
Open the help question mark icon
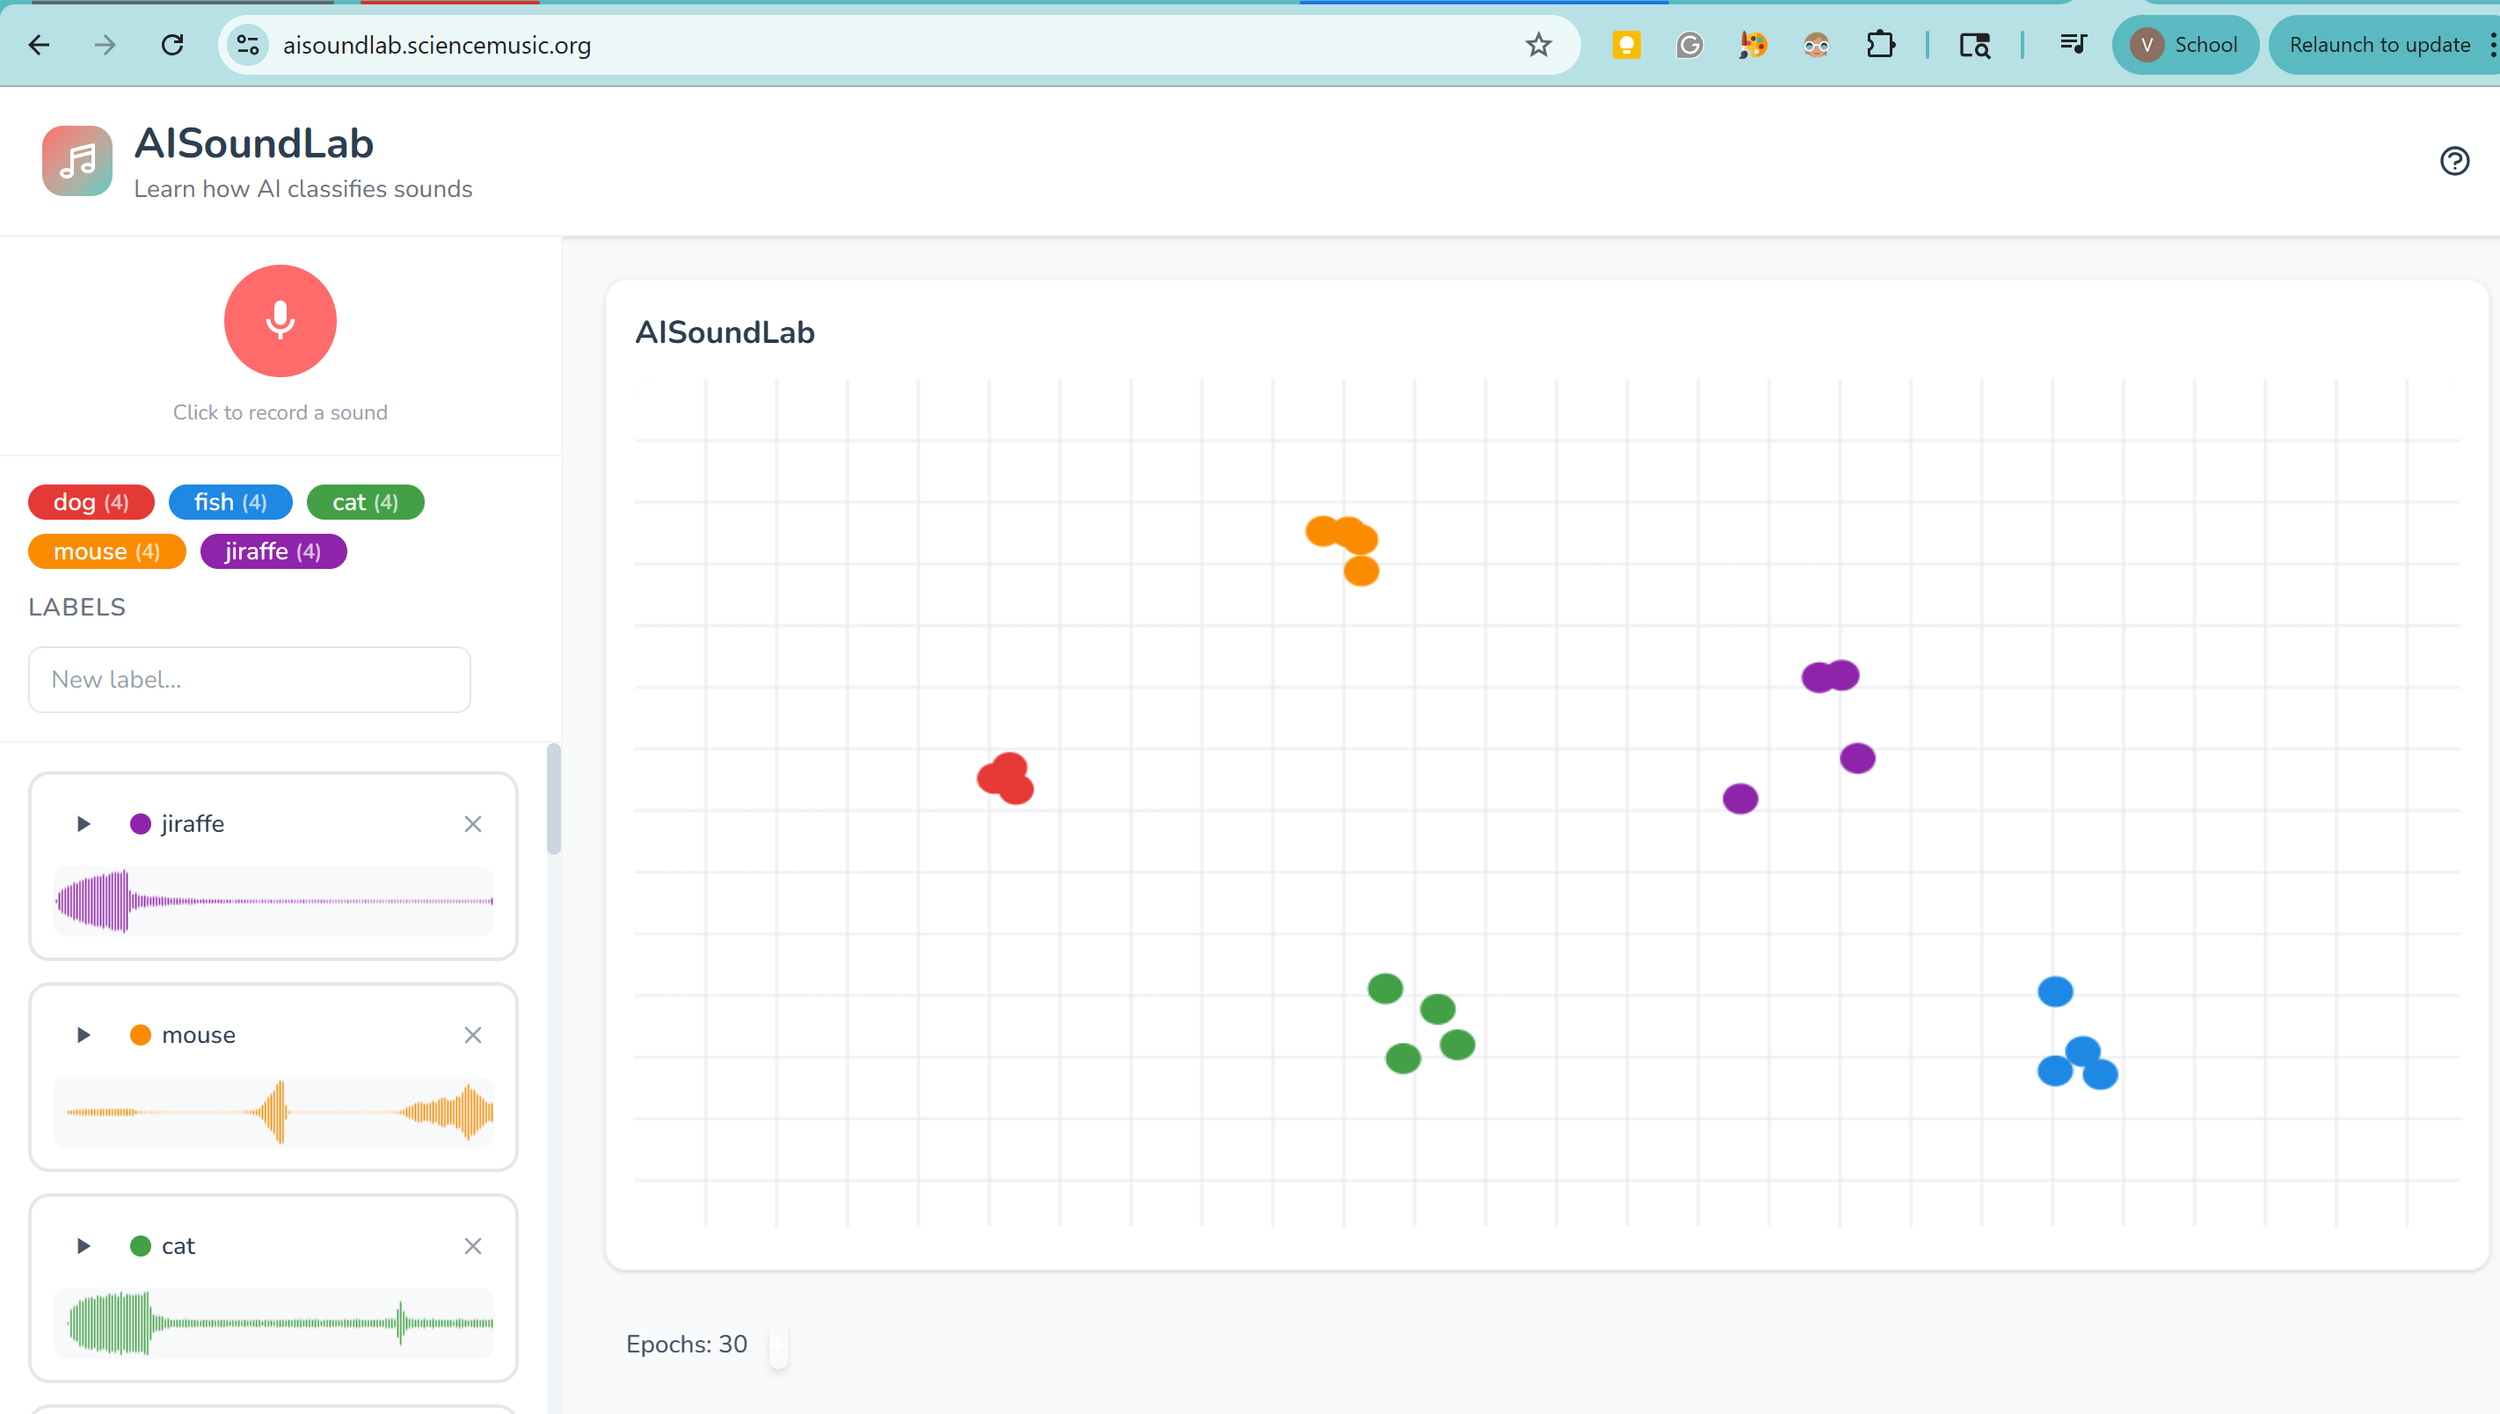[x=2454, y=161]
